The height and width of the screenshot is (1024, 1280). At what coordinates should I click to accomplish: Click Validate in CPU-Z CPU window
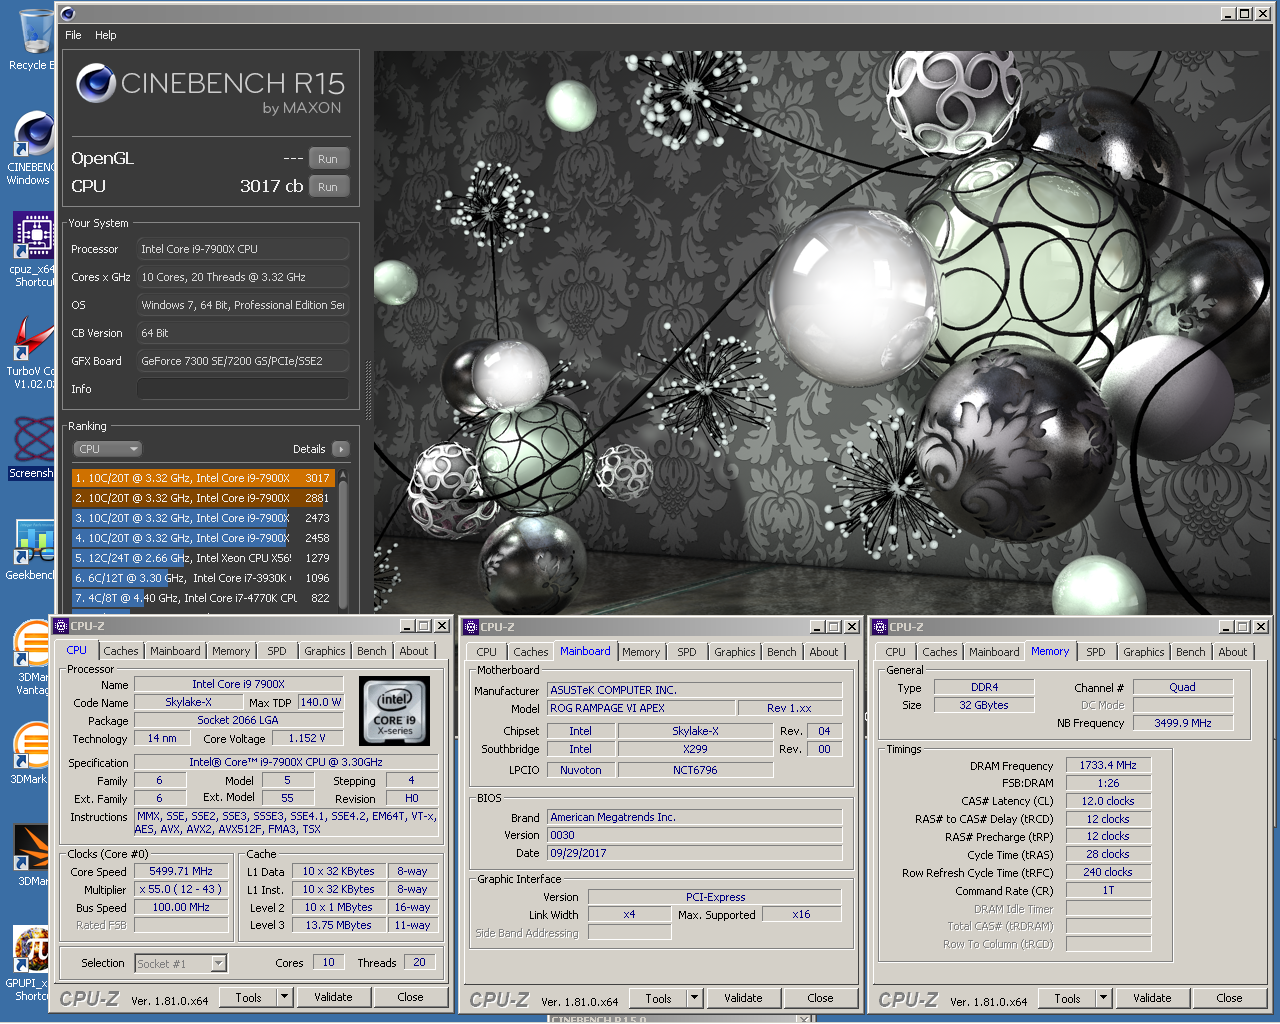pos(333,997)
